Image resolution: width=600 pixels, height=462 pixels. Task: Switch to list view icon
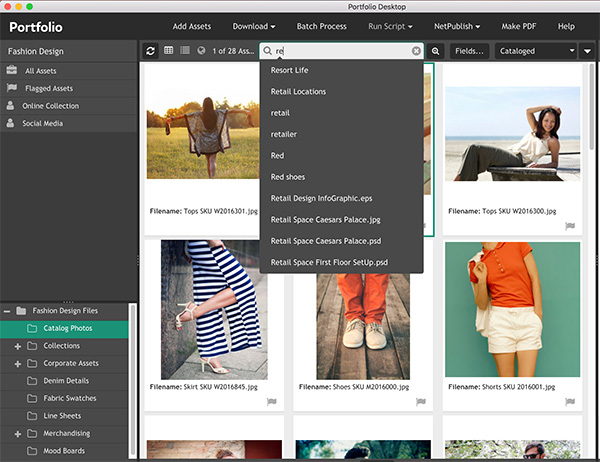pyautogui.click(x=185, y=50)
